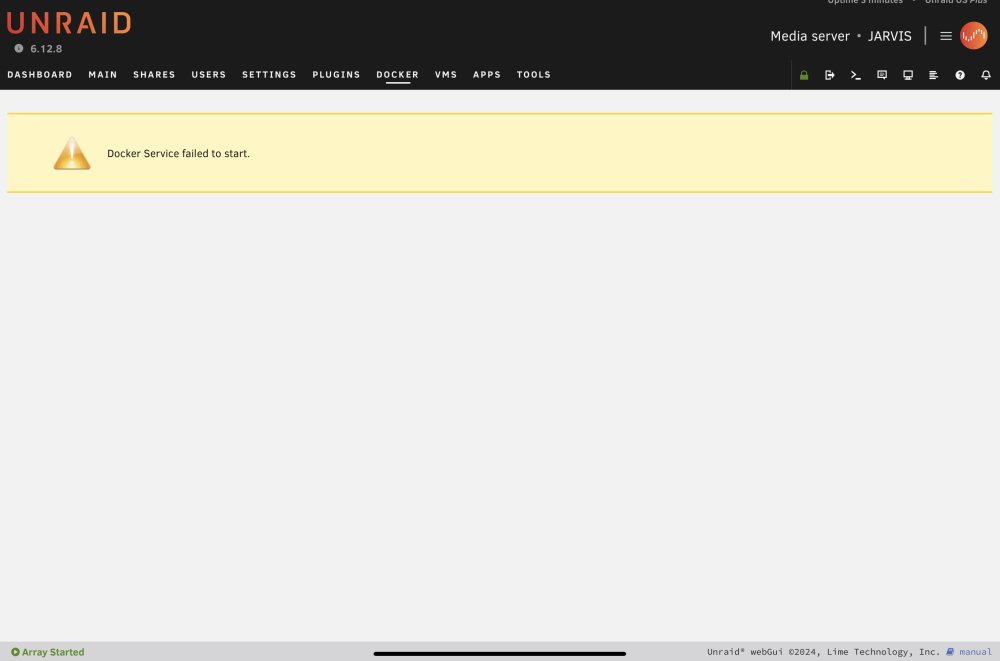The image size is (1000, 661).
Task: Click the green lock icon
Action: pos(804,75)
